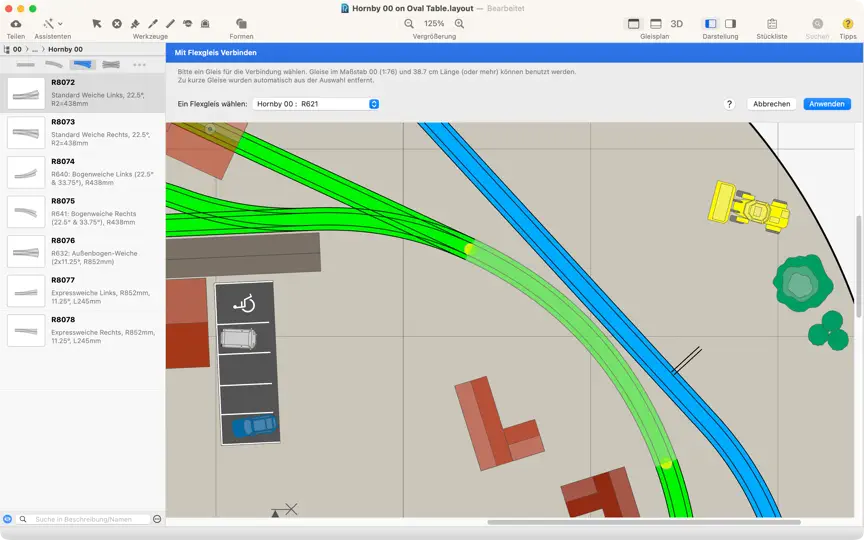Select the delete (X circle) tool

(117, 24)
